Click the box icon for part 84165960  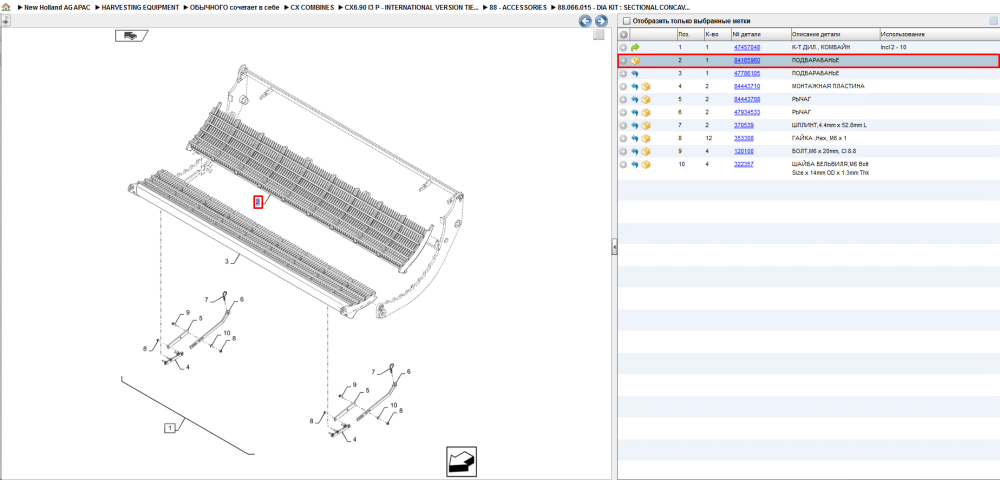(x=635, y=61)
